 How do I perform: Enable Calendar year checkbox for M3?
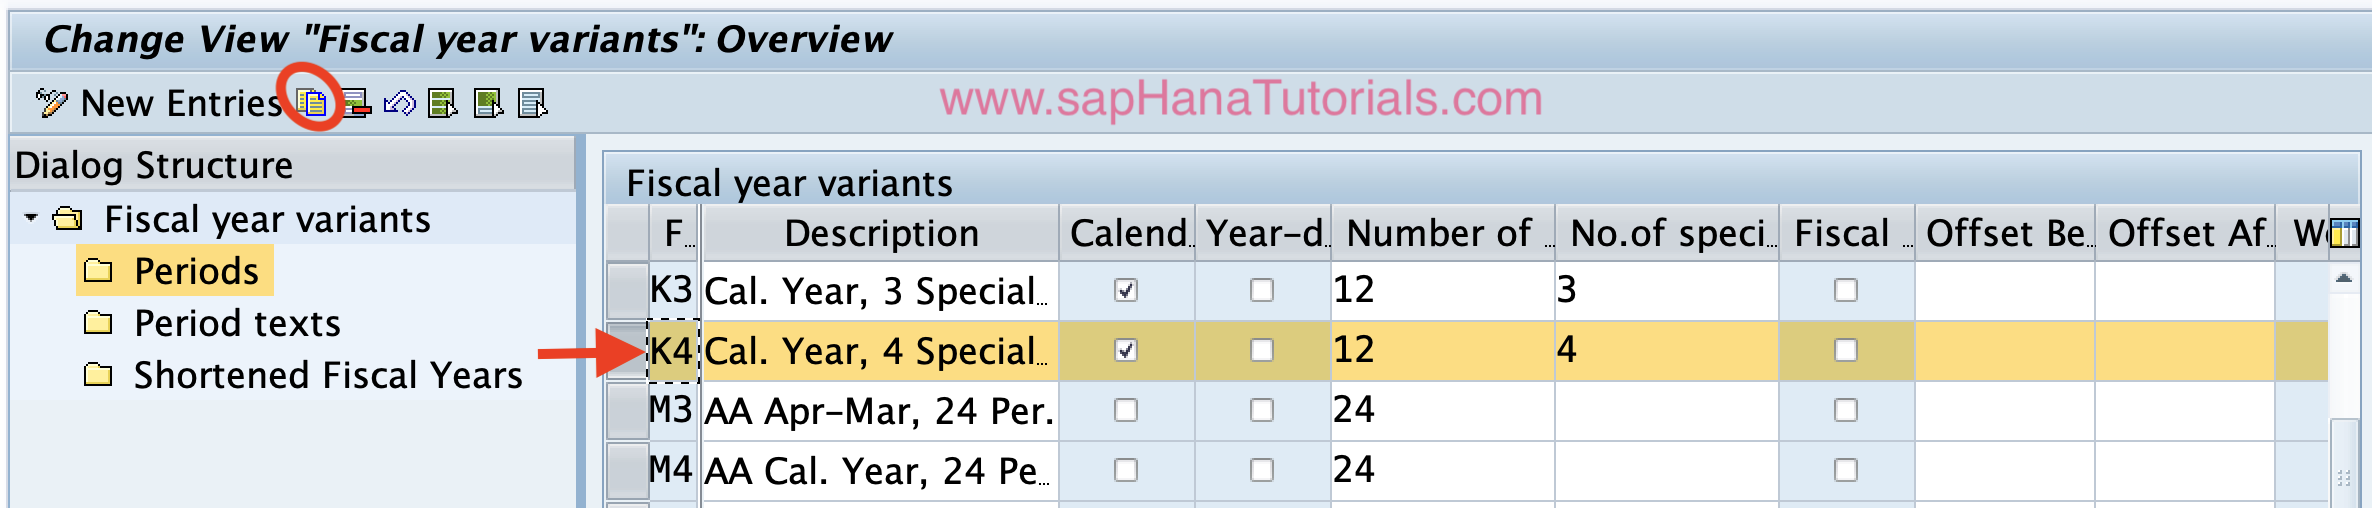[1126, 410]
